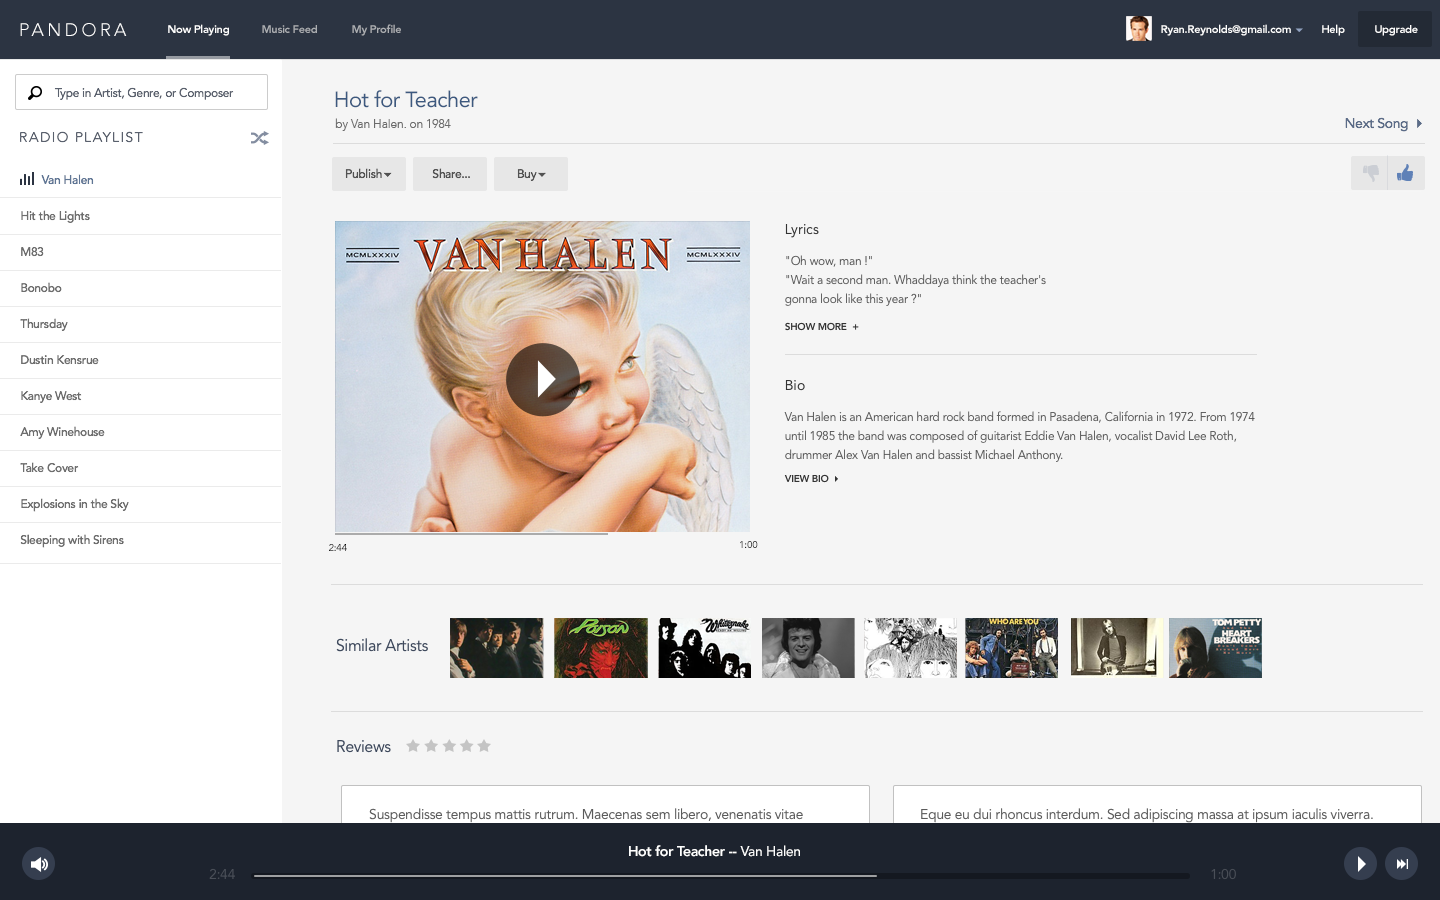Switch to the Now Playing tab

pyautogui.click(x=198, y=29)
